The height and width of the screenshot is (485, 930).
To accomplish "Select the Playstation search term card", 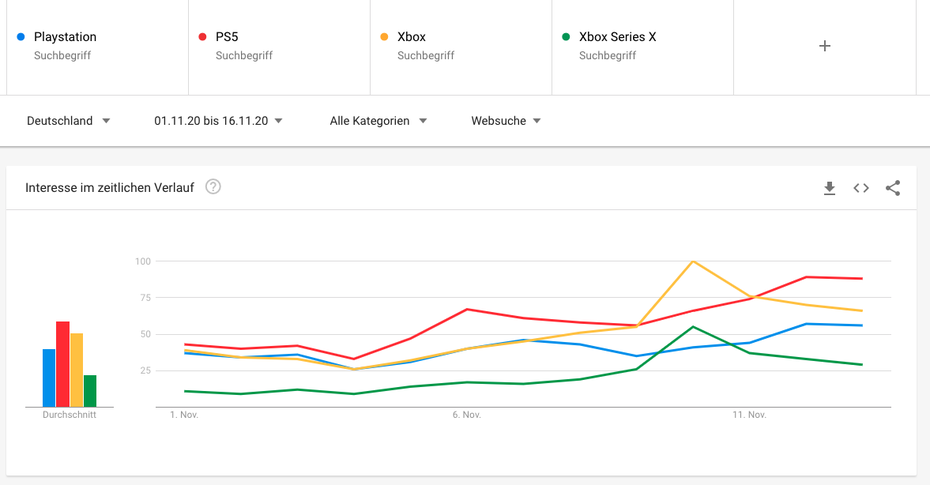I will click(x=97, y=47).
